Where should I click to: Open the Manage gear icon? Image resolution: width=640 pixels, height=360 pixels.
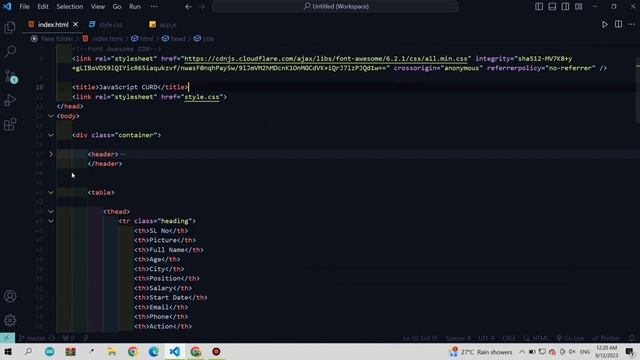[10, 320]
